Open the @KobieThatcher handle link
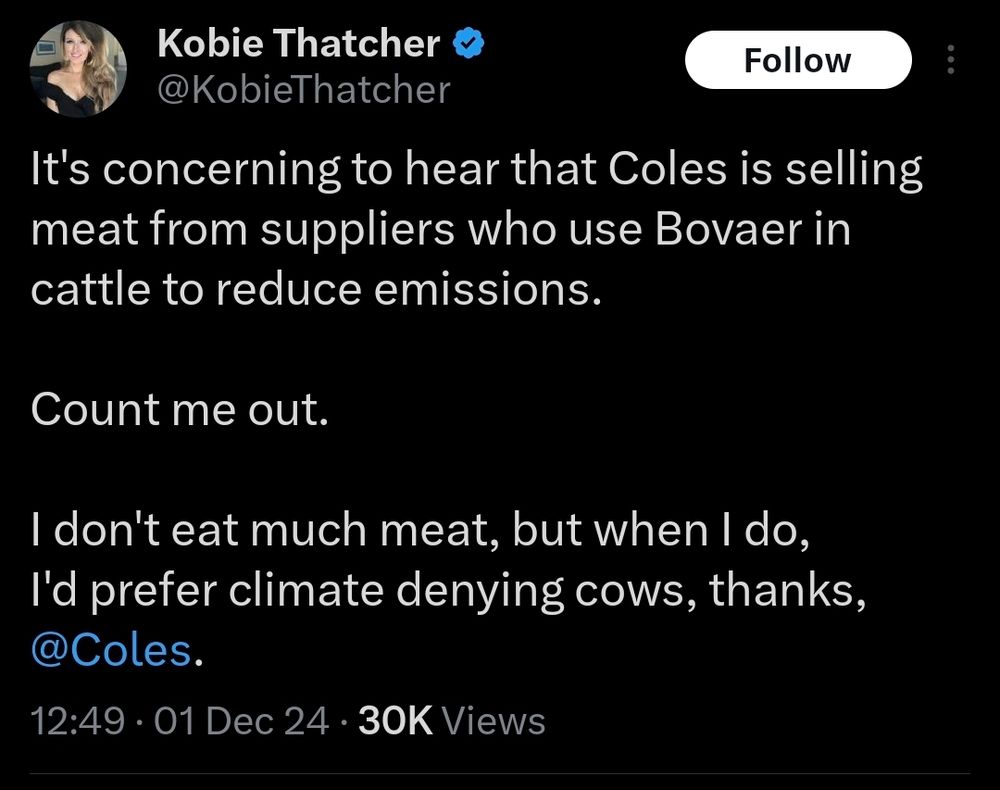The height and width of the screenshot is (790, 1000). tap(304, 90)
